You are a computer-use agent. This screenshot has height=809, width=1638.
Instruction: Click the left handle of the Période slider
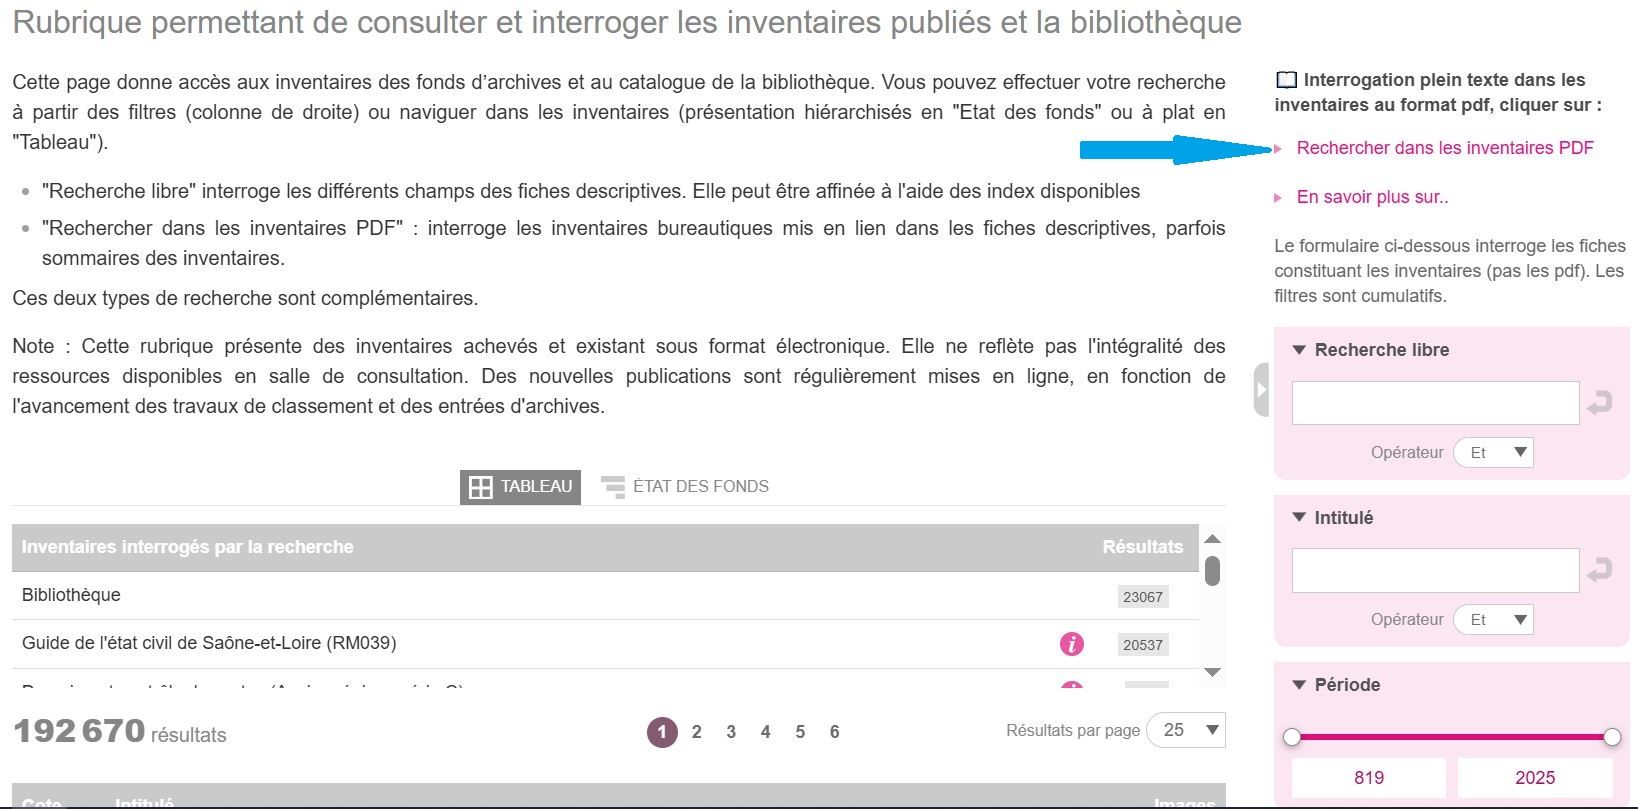pos(1292,737)
